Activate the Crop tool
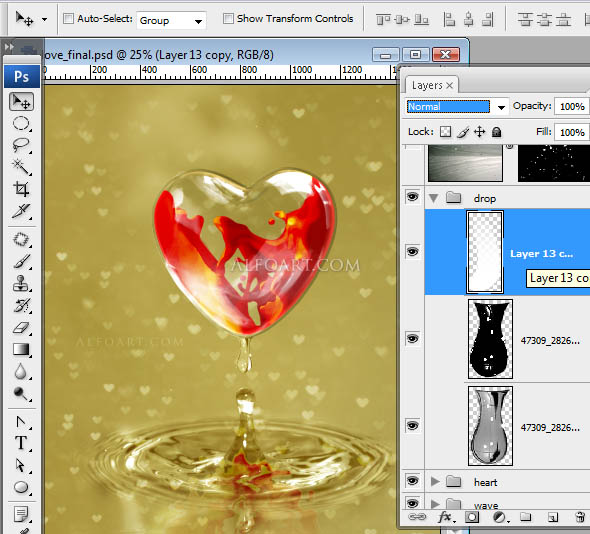Viewport: 590px width, 534px height. coord(21,189)
